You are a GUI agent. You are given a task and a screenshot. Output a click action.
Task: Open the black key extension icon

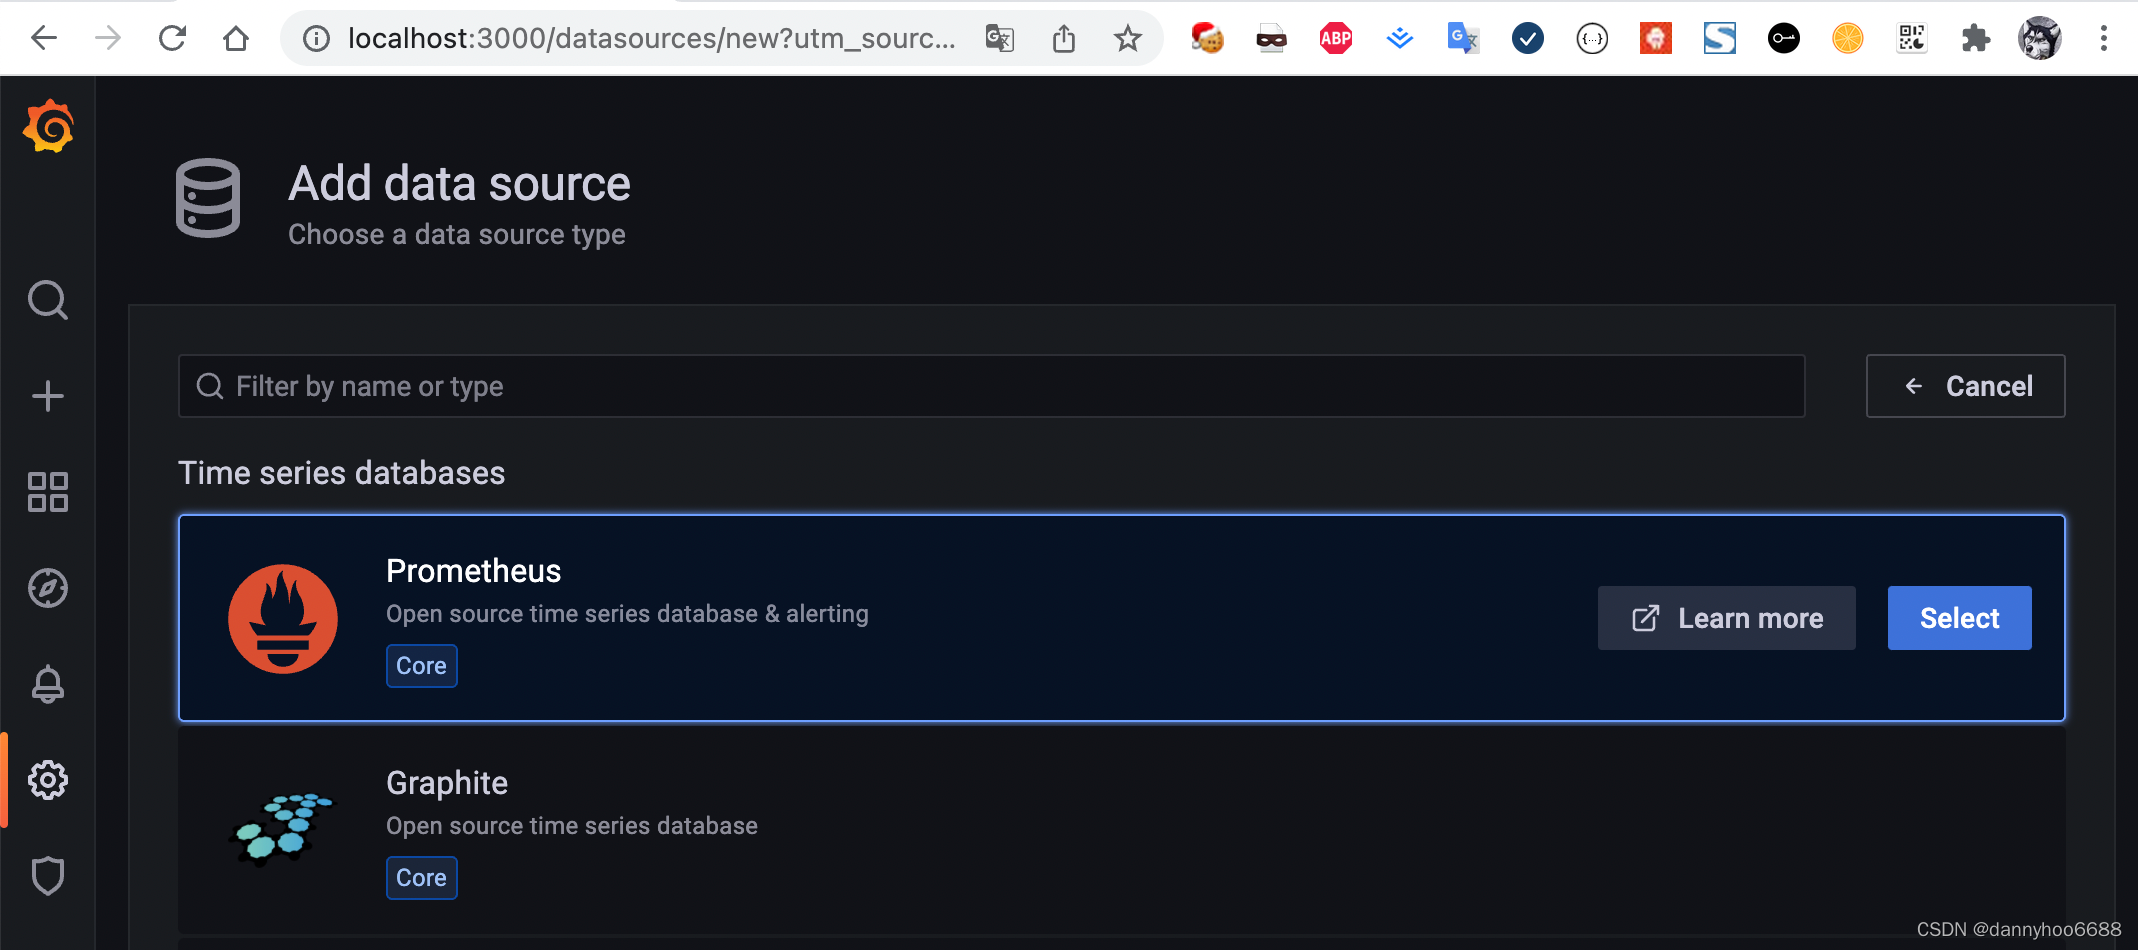click(x=1784, y=38)
